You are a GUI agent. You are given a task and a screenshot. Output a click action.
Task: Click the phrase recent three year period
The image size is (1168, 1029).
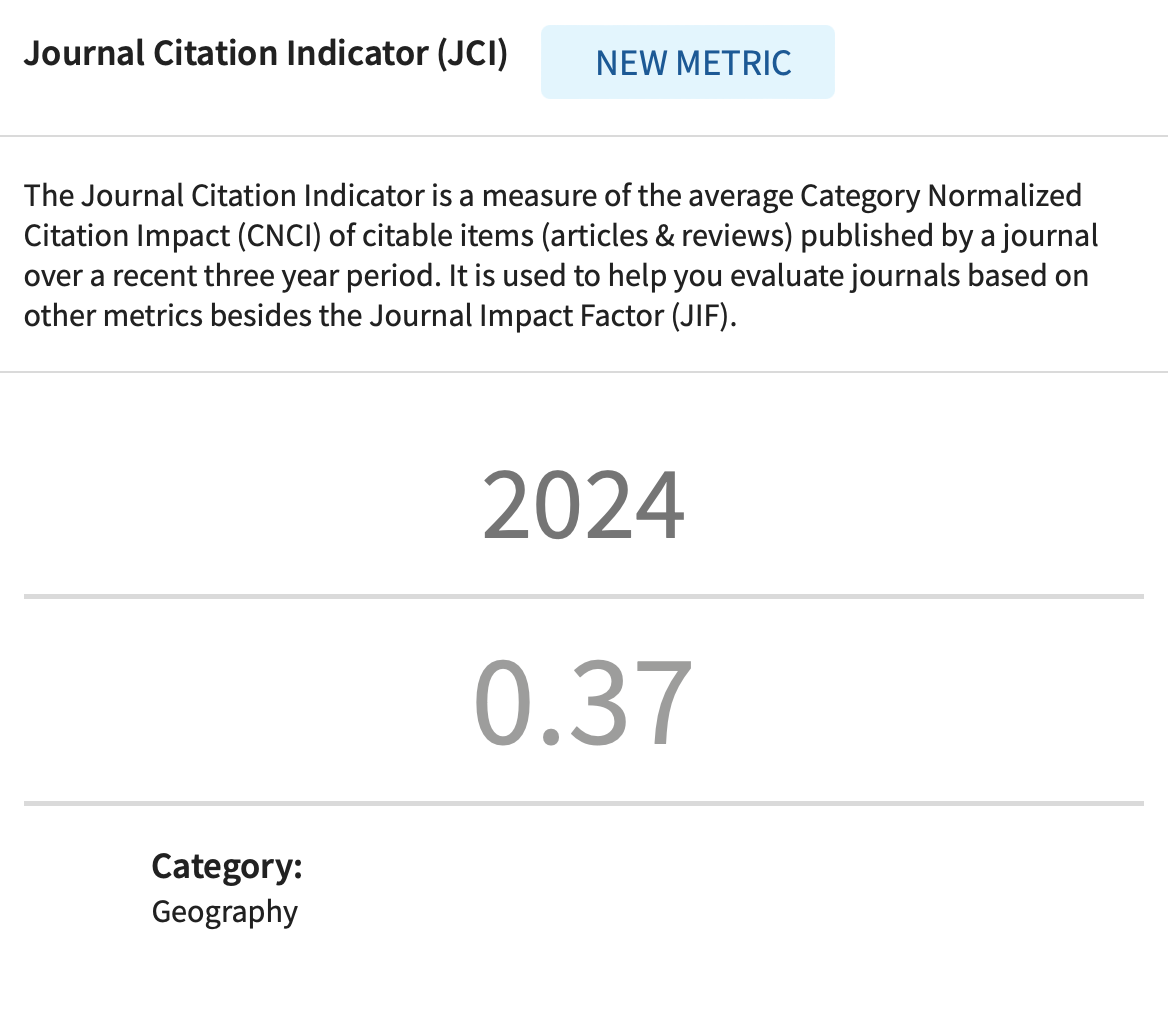click(276, 276)
